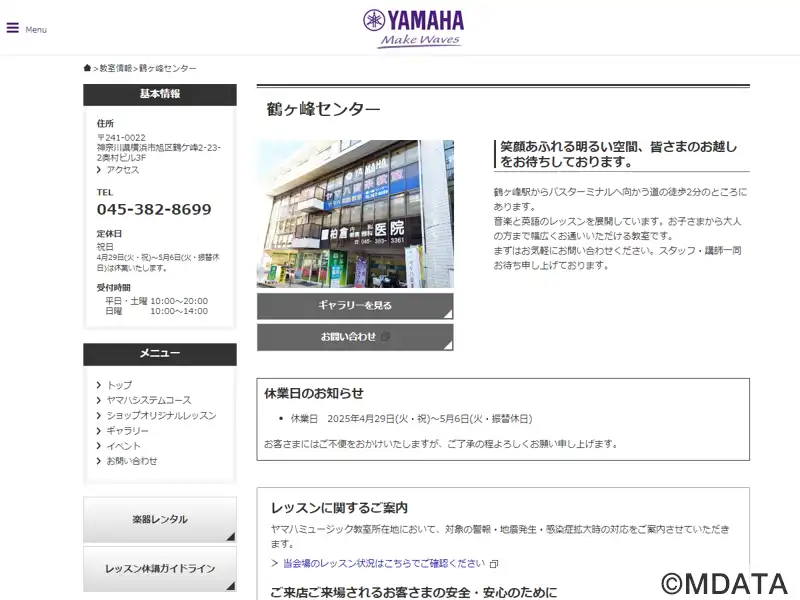The width and height of the screenshot is (800, 600).
Task: Click 定休日 label in basic info
Action: point(109,234)
